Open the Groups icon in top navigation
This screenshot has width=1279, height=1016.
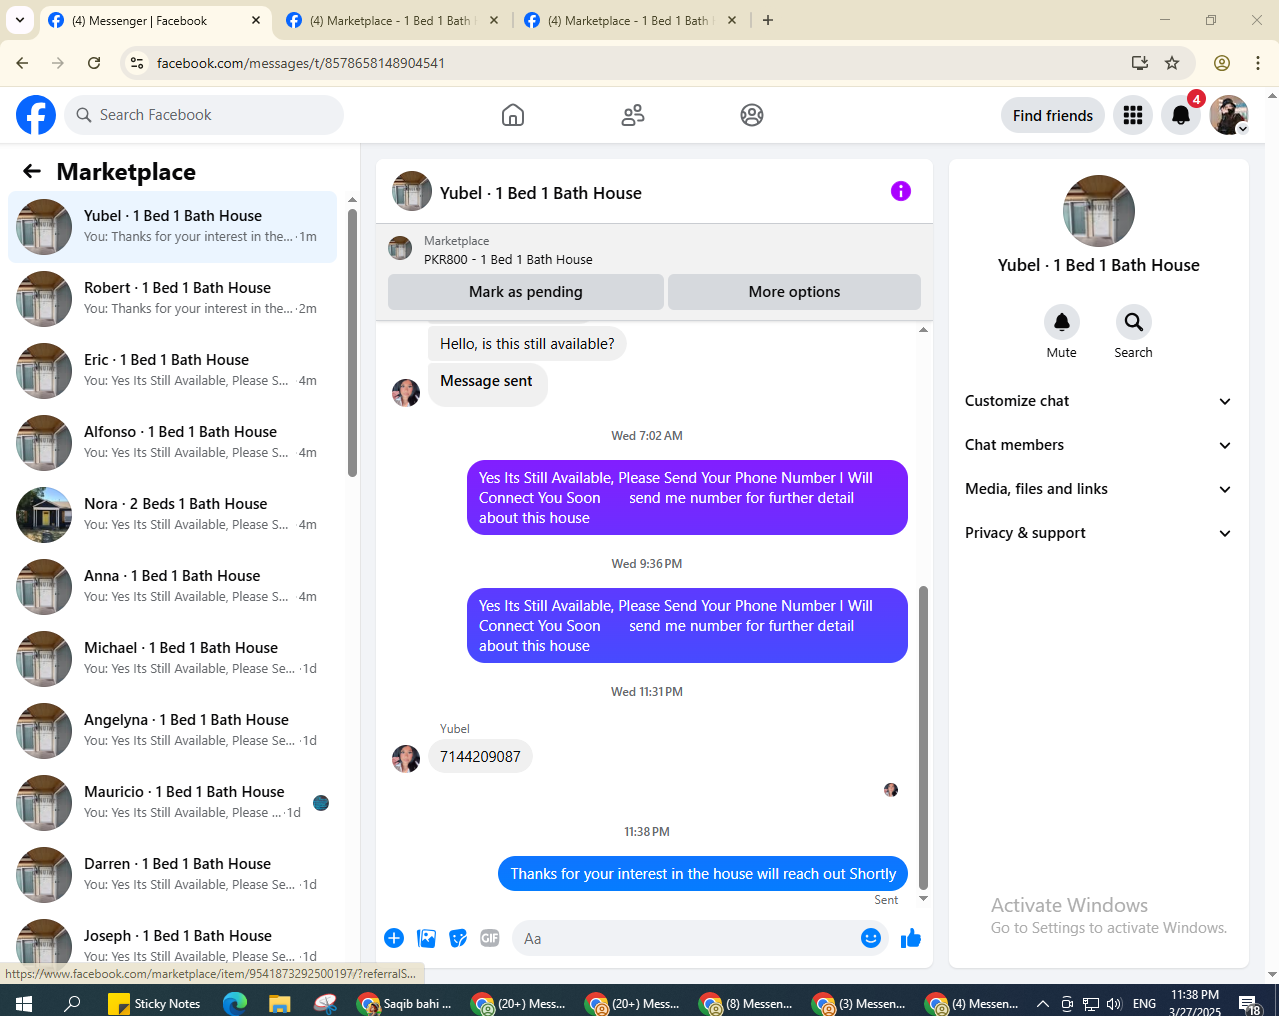point(752,115)
